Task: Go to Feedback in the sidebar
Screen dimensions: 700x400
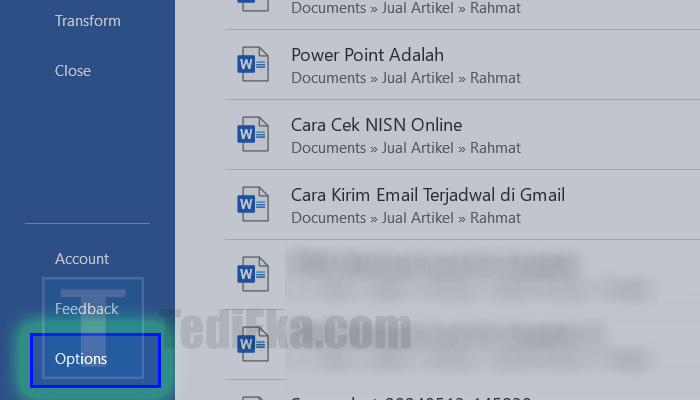Action: coord(87,309)
